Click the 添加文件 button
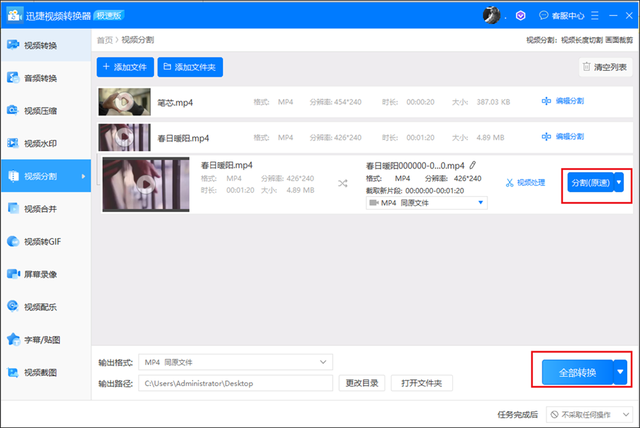640x428 pixels. point(125,68)
